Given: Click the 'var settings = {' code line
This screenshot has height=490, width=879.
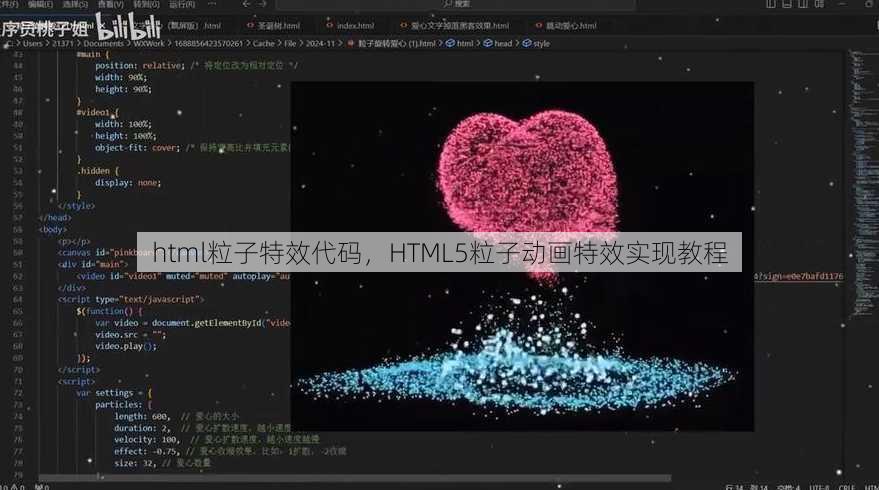Looking at the screenshot, I should (114, 393).
